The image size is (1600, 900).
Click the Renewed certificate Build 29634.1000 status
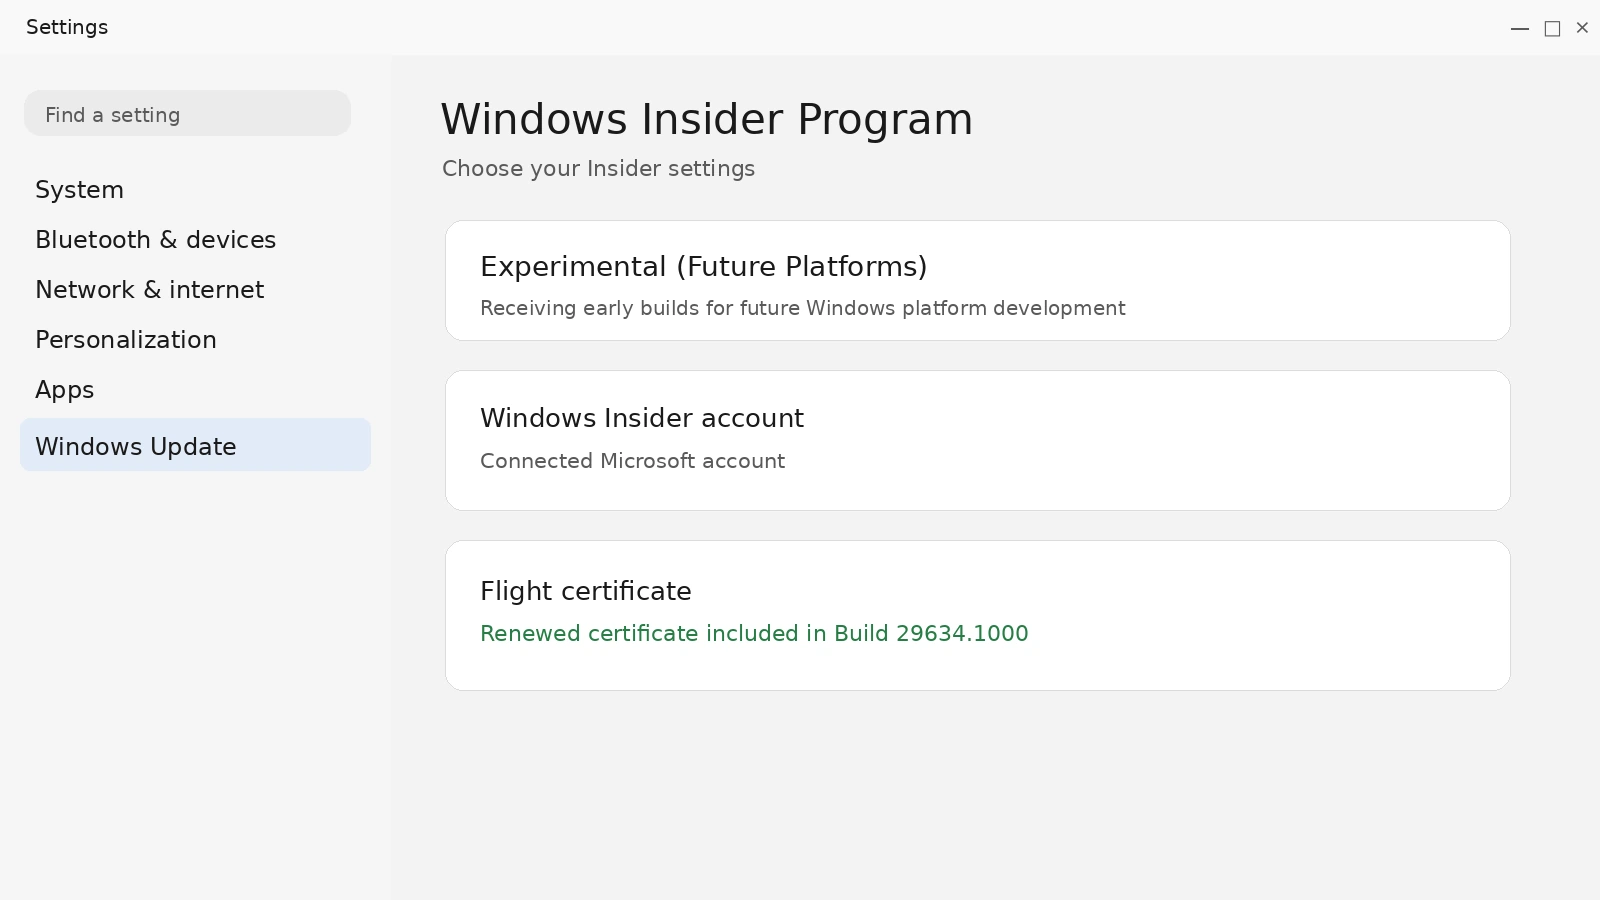(754, 634)
